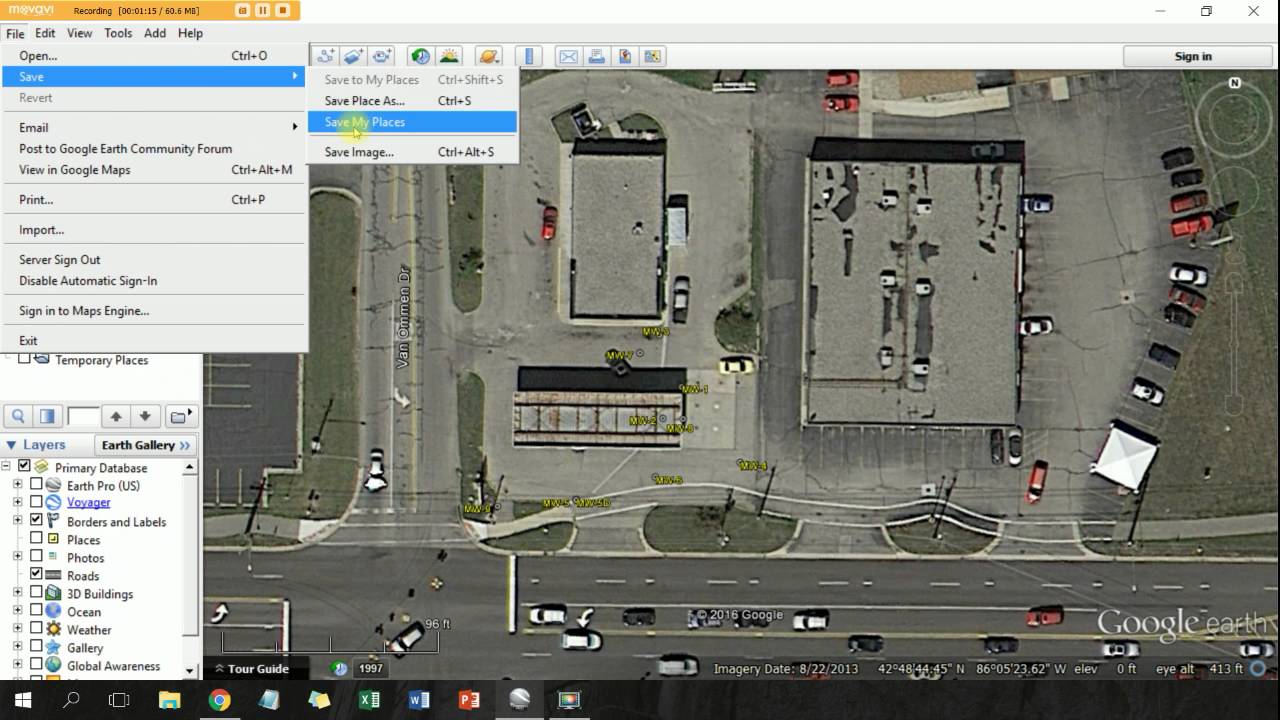Click the Voyager link in Layers
The height and width of the screenshot is (720, 1280).
pos(88,502)
